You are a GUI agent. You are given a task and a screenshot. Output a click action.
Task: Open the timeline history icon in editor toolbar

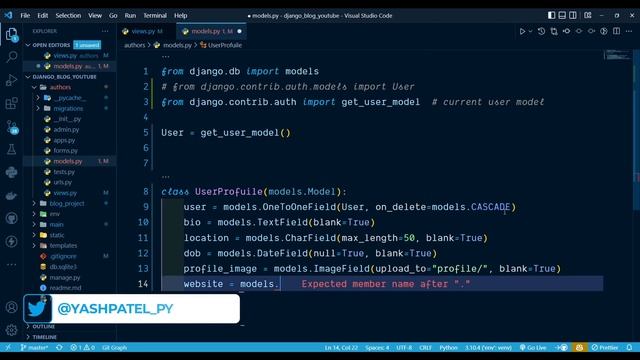pyautogui.click(x=541, y=31)
